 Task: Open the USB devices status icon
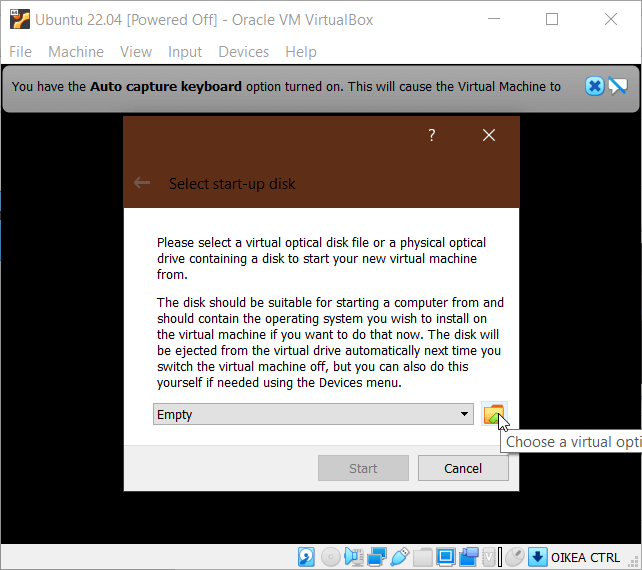click(400, 557)
